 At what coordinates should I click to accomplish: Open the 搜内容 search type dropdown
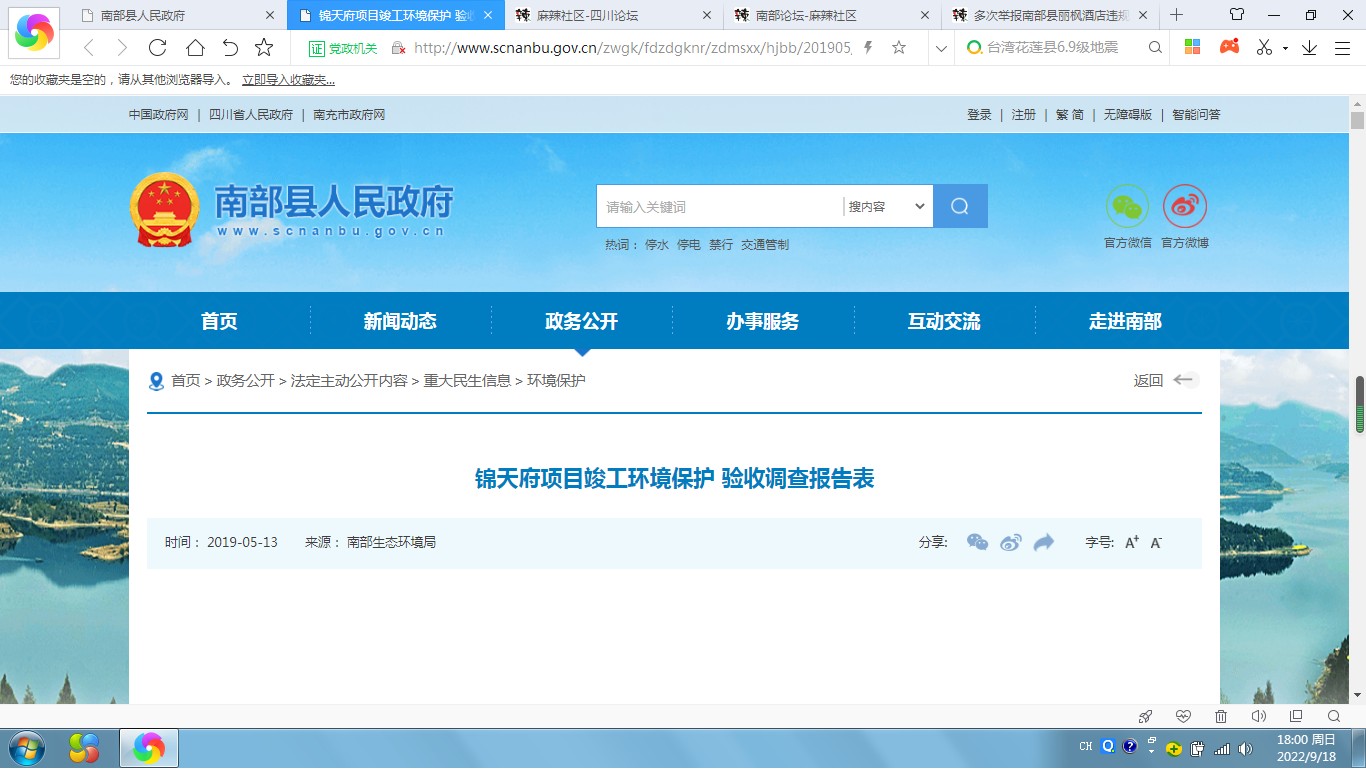(x=887, y=206)
